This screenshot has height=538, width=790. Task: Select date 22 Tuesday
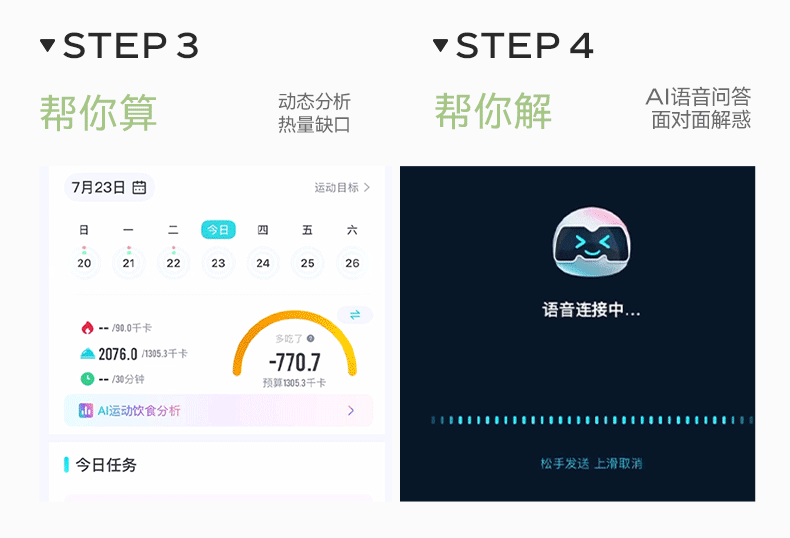(173, 262)
